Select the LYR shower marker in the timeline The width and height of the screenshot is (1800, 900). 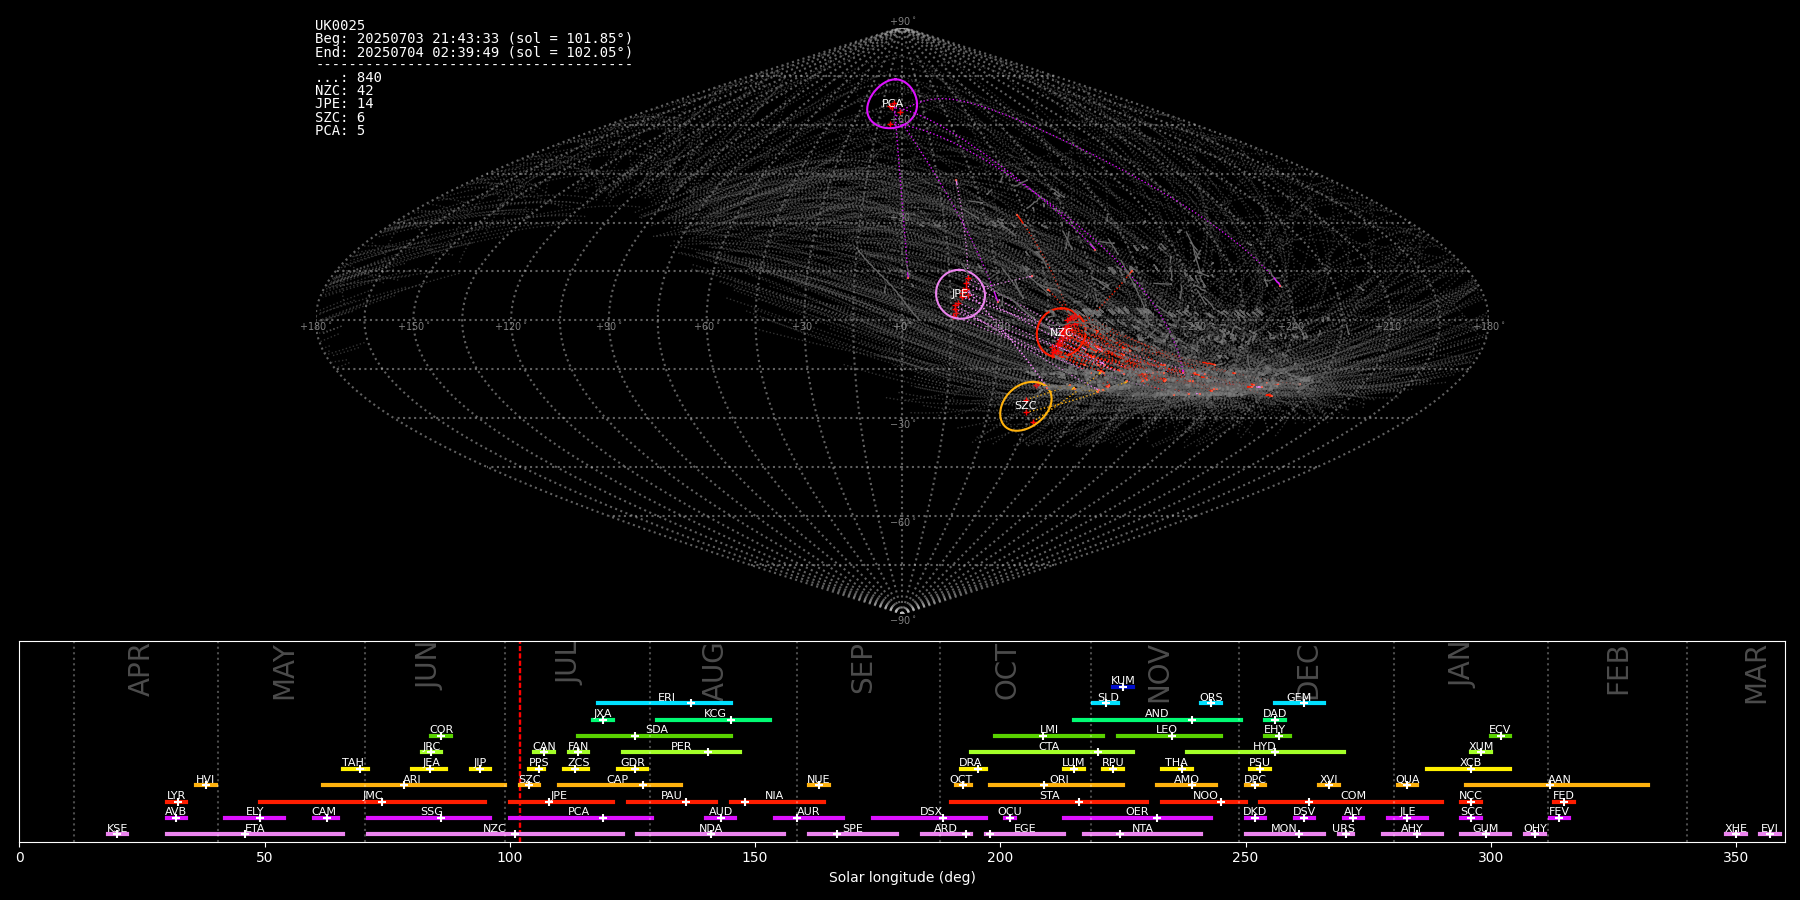177,802
